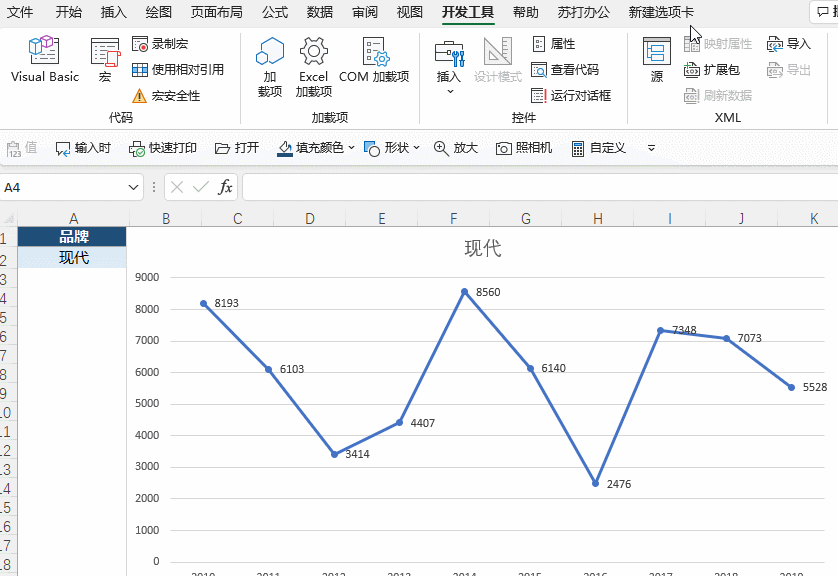
Task: Open control 属性 properties
Action: pyautogui.click(x=554, y=44)
